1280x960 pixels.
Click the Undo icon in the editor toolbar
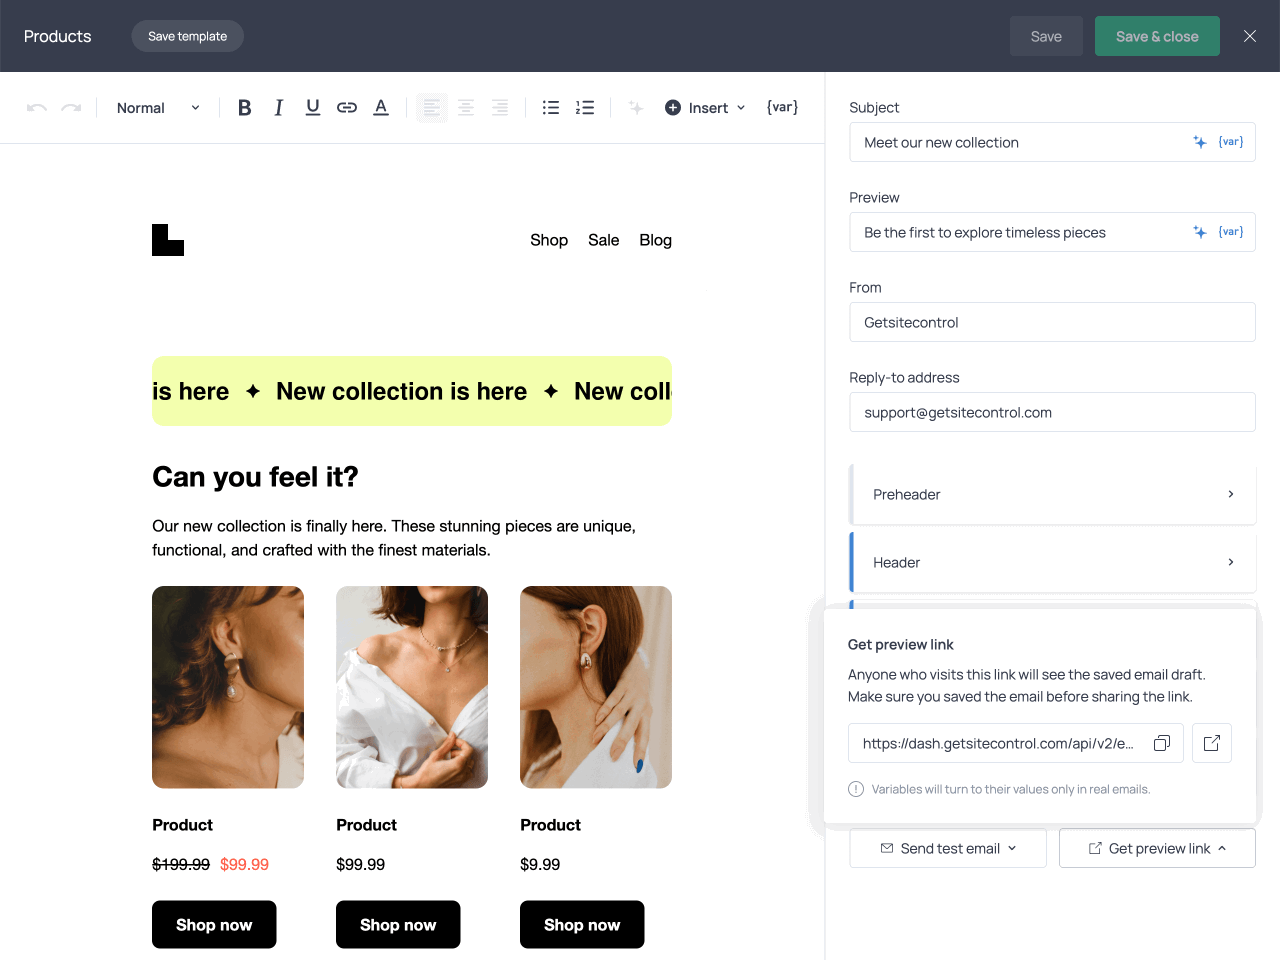click(x=36, y=107)
